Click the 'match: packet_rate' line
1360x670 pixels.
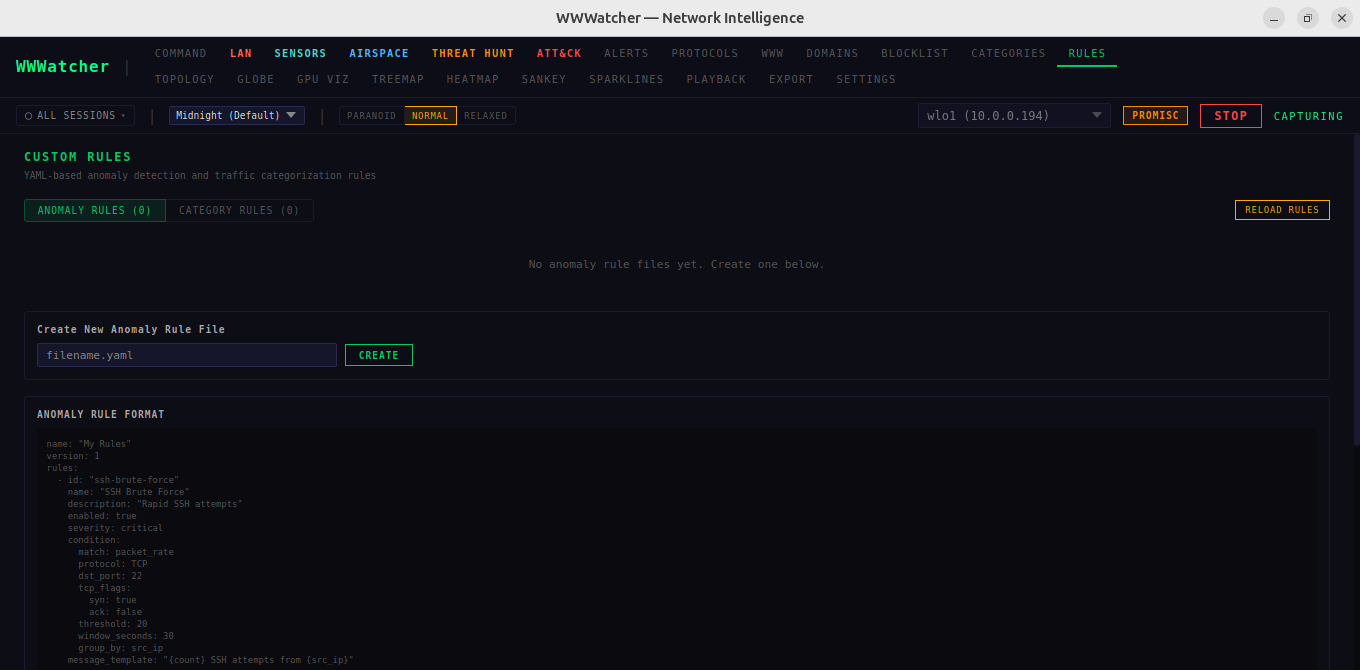point(126,552)
